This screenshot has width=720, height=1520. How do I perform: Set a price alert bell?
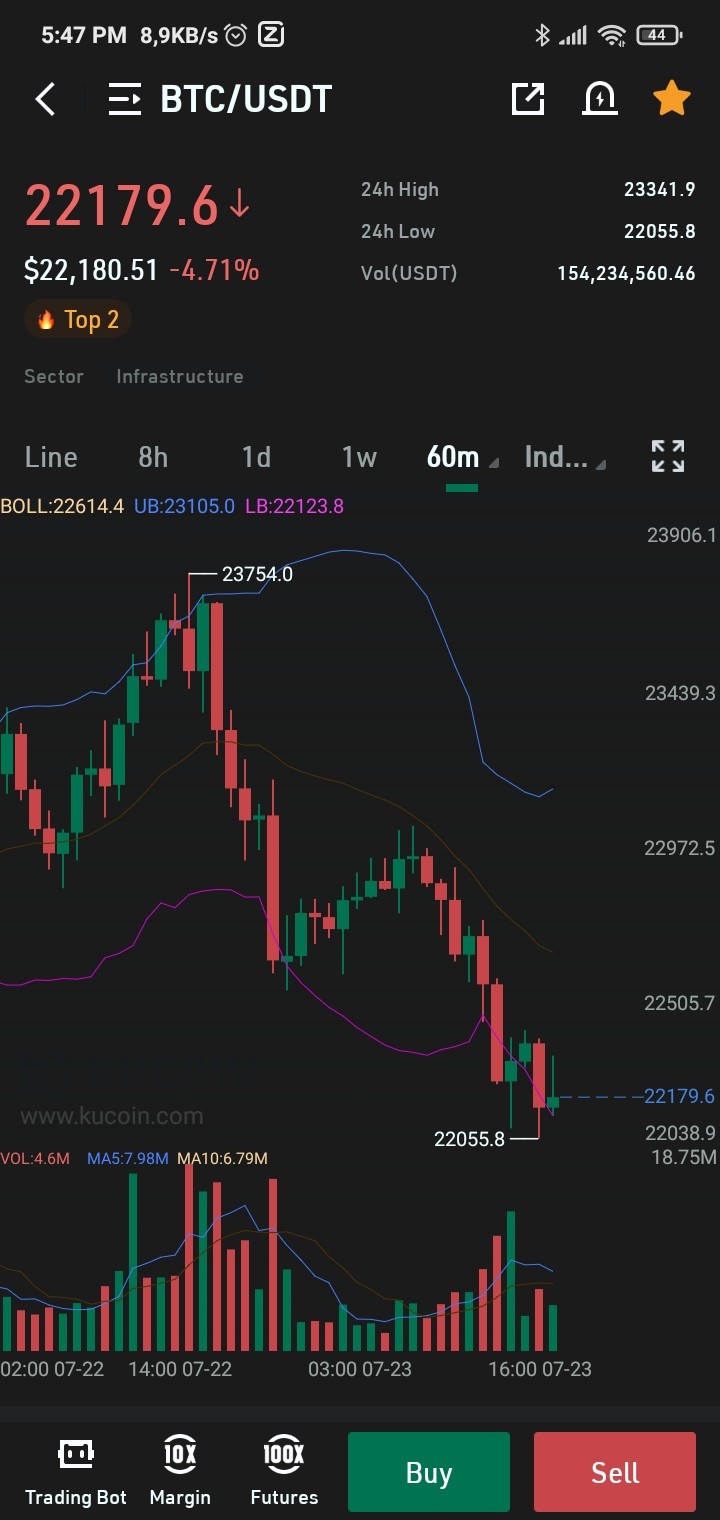pyautogui.click(x=600, y=98)
